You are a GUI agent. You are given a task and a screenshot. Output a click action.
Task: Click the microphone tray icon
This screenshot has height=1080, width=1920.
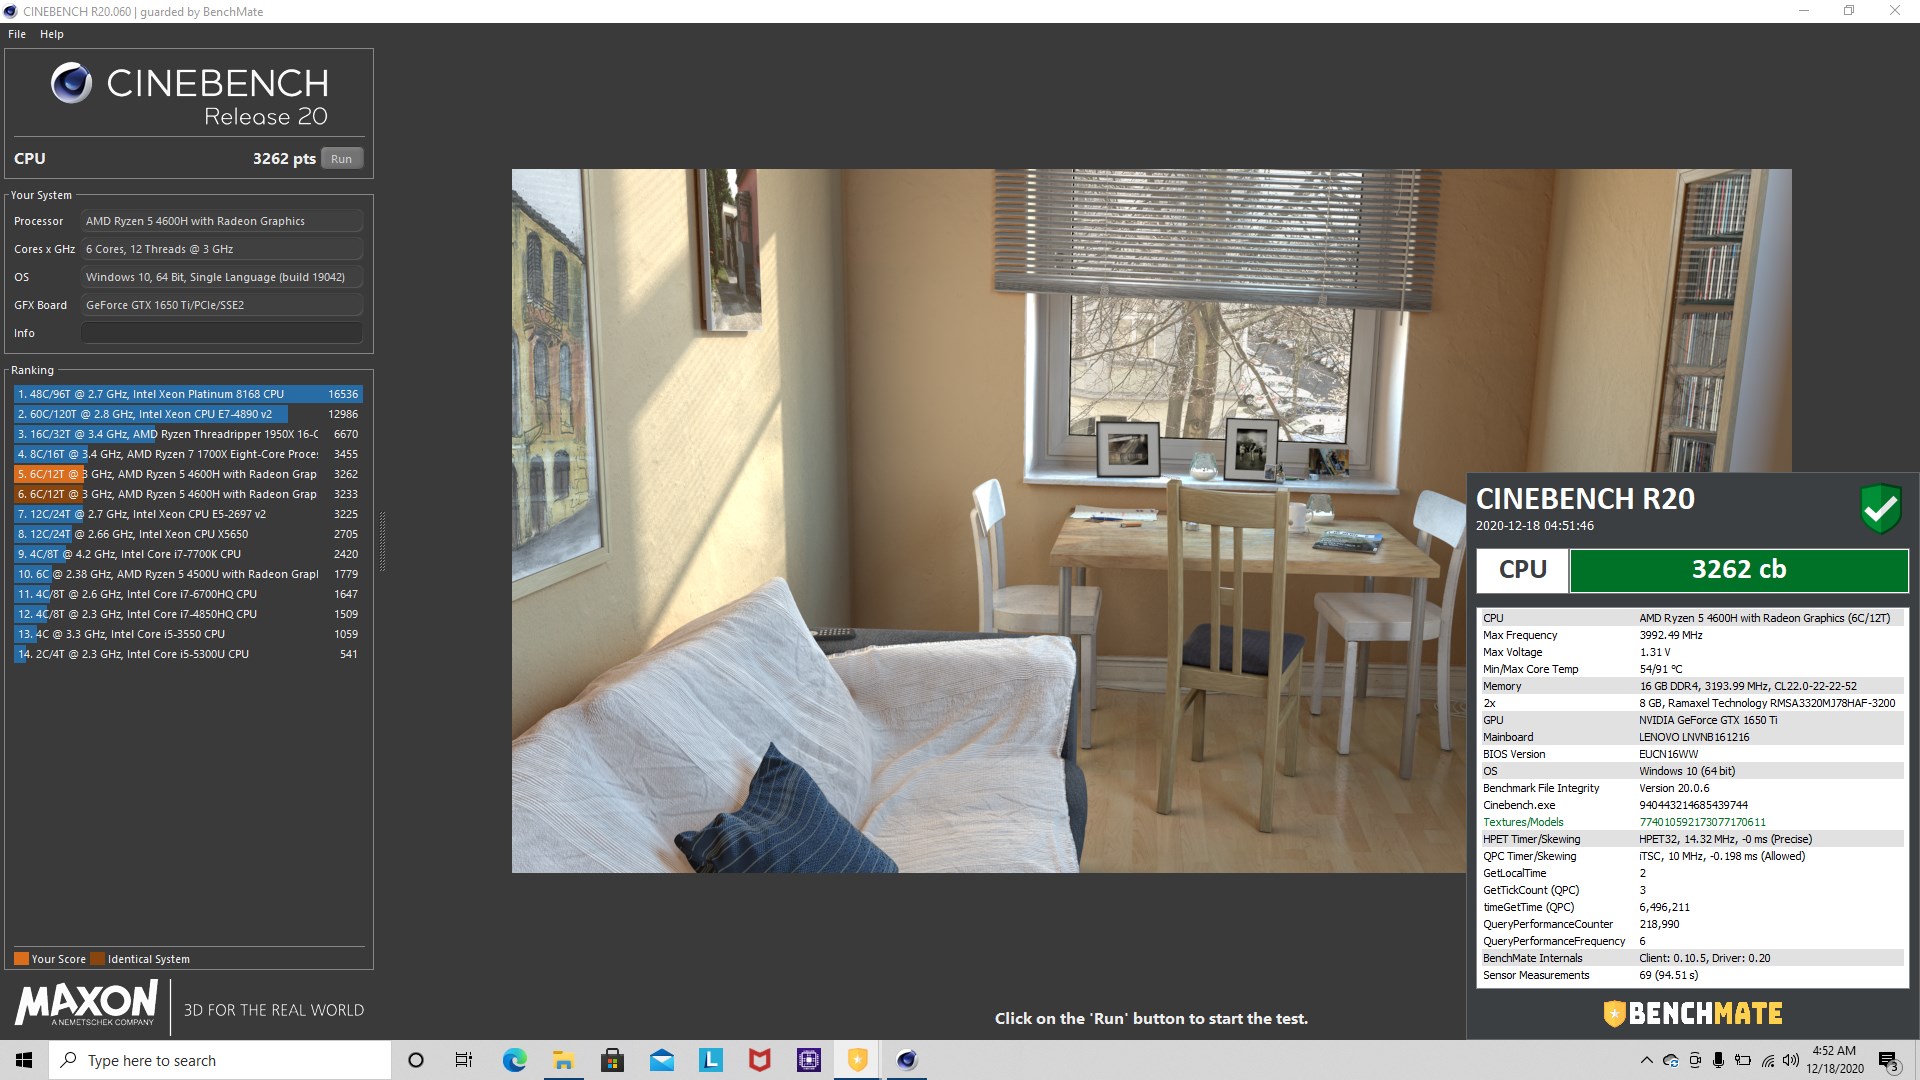click(1718, 1061)
